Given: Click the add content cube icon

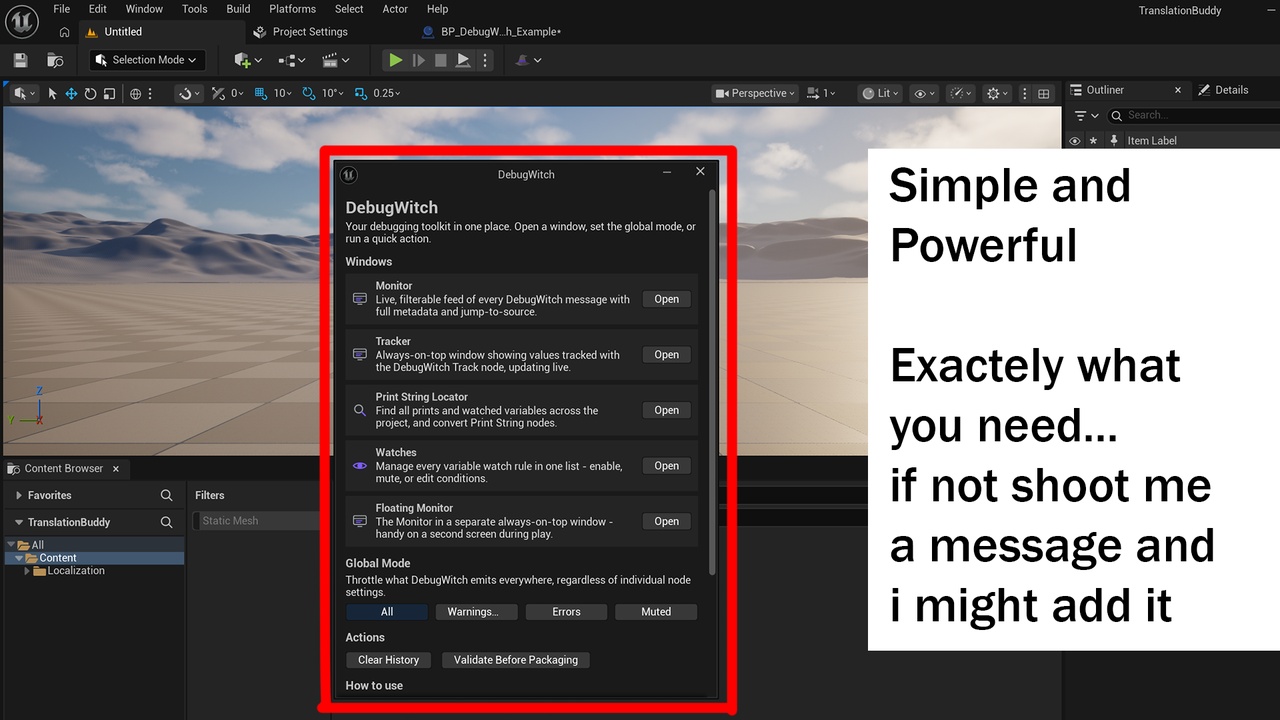Looking at the screenshot, I should [247, 60].
